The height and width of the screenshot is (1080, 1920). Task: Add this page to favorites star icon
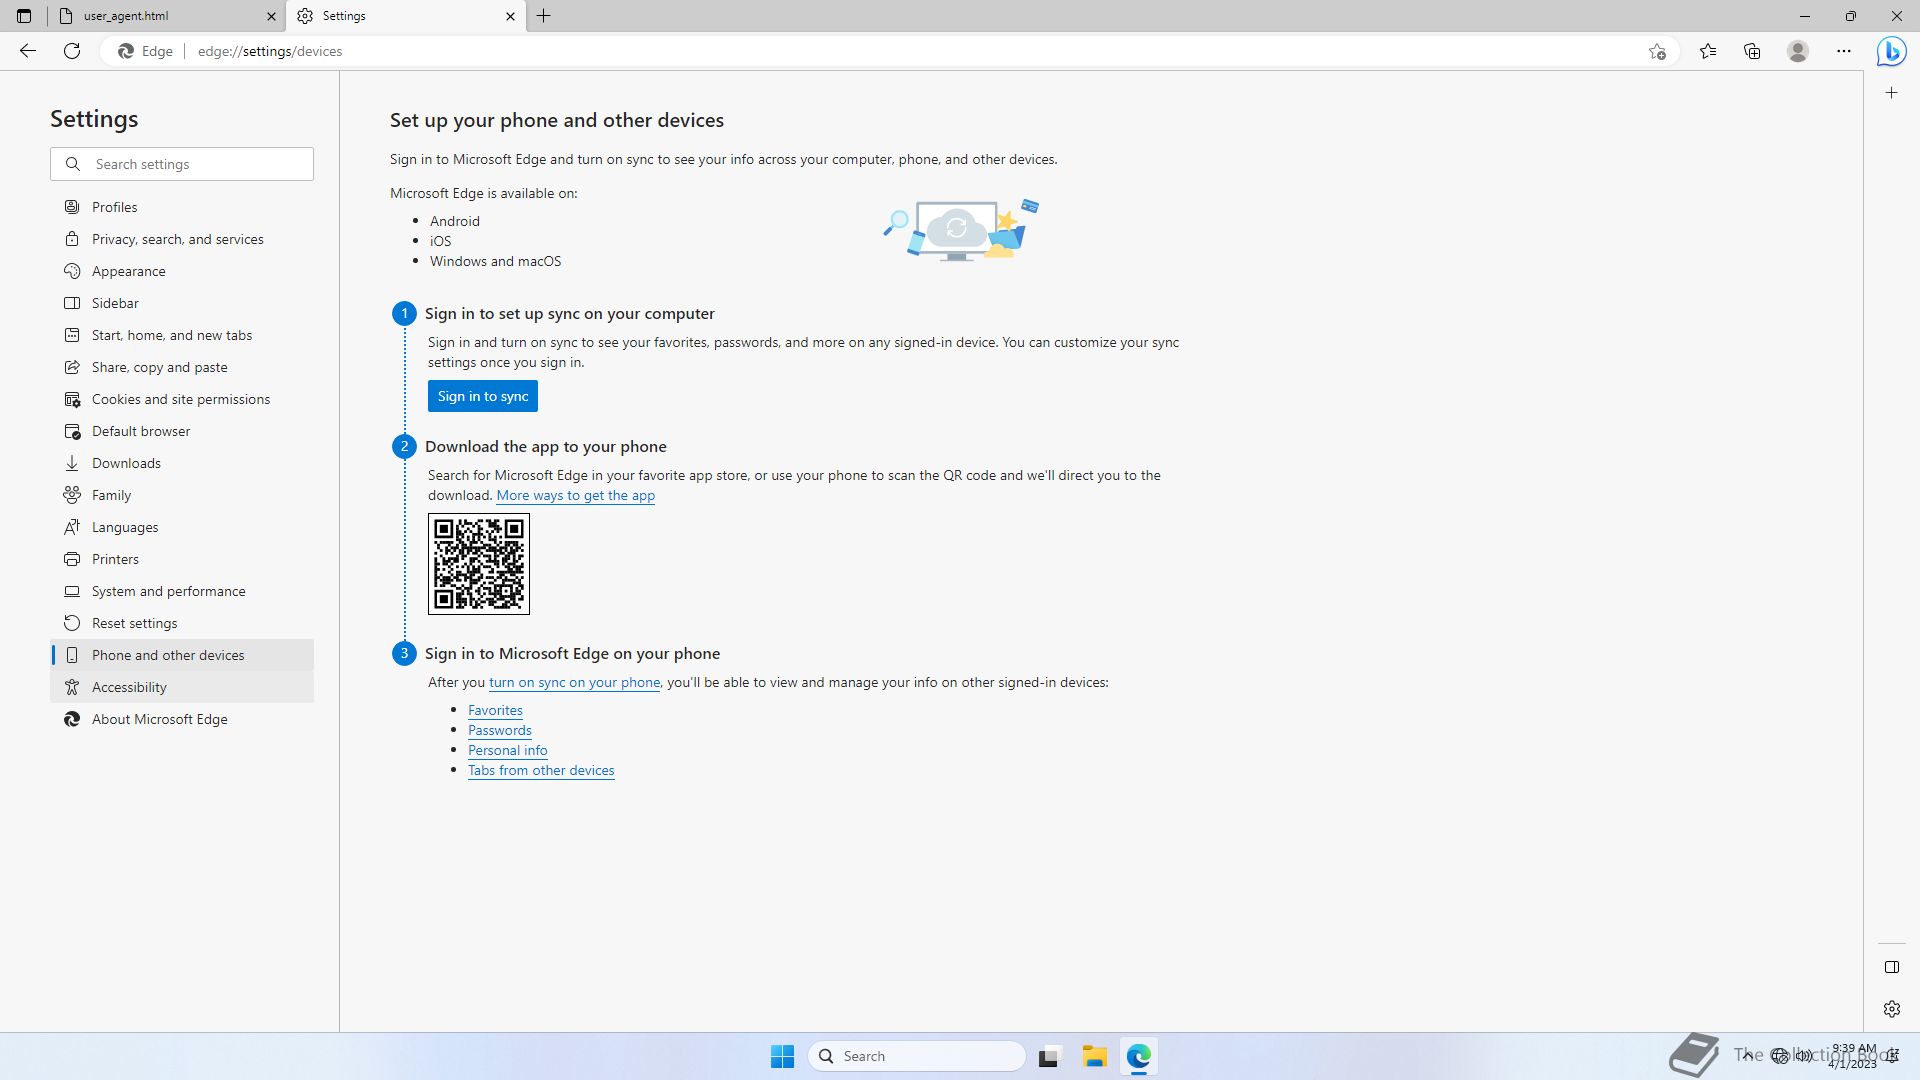click(x=1657, y=51)
